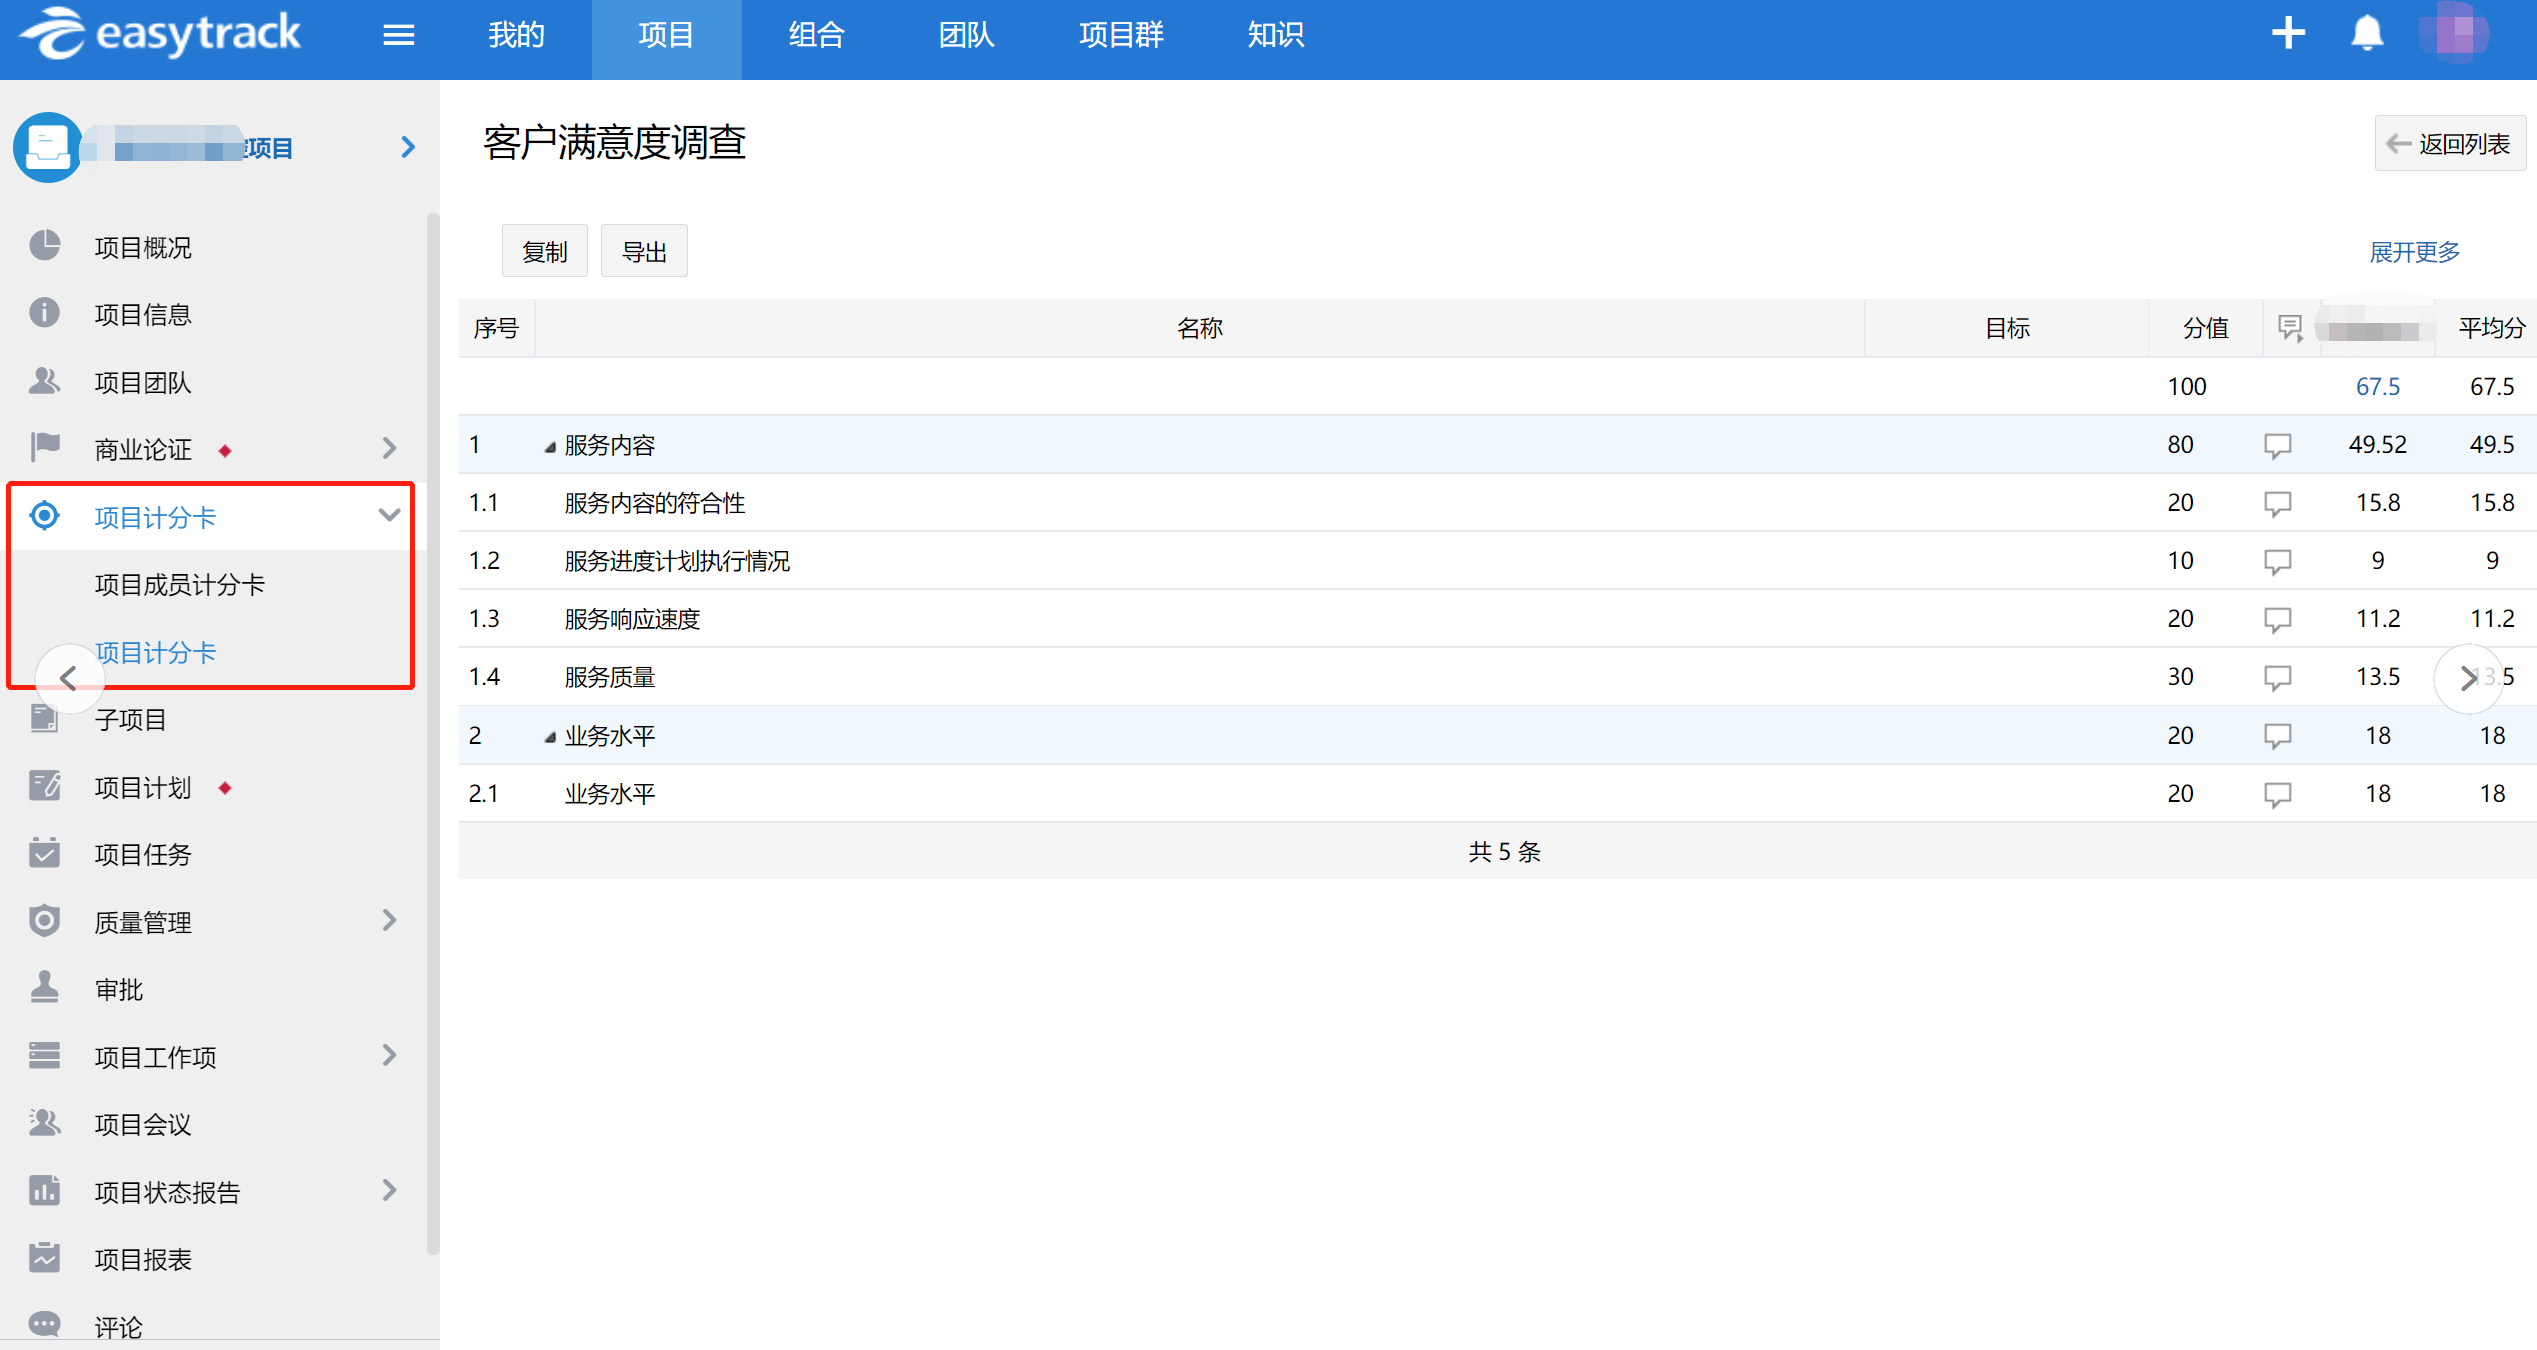The height and width of the screenshot is (1350, 2537).
Task: Click the right scroll arrow on table
Action: click(x=2467, y=678)
